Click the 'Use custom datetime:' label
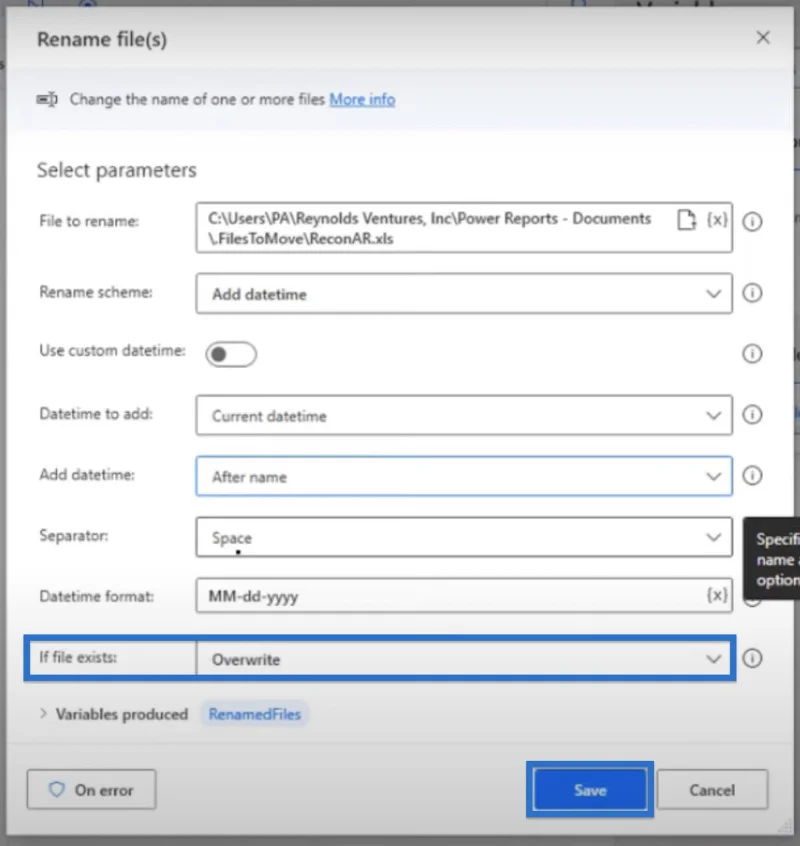Viewport: 800px width, 846px height. click(x=112, y=350)
